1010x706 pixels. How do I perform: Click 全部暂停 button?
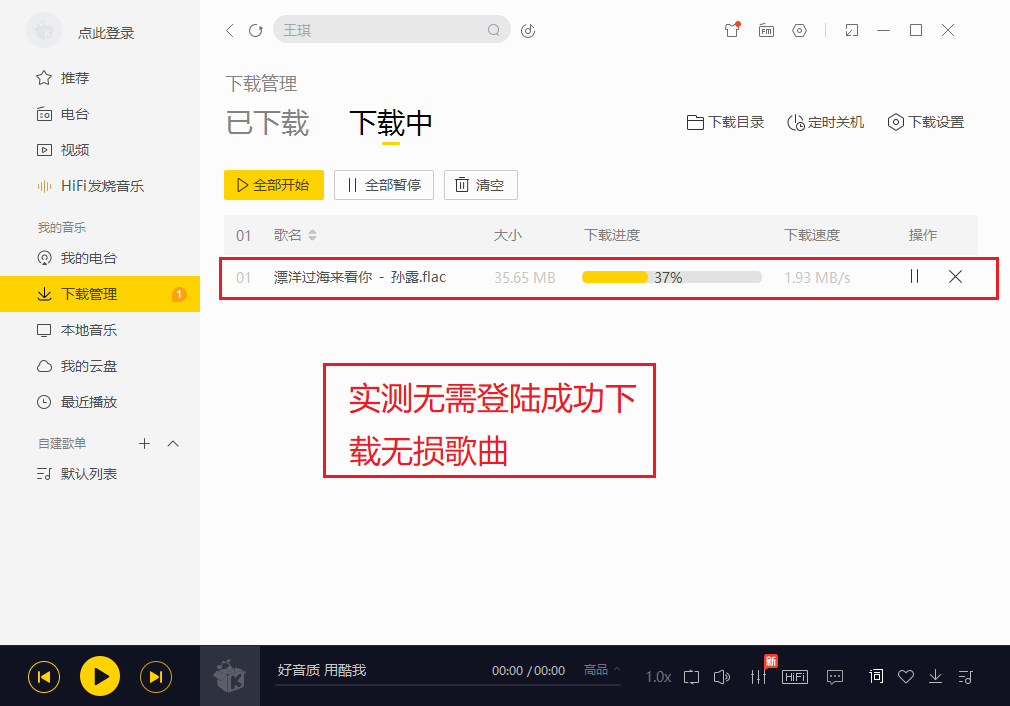384,185
